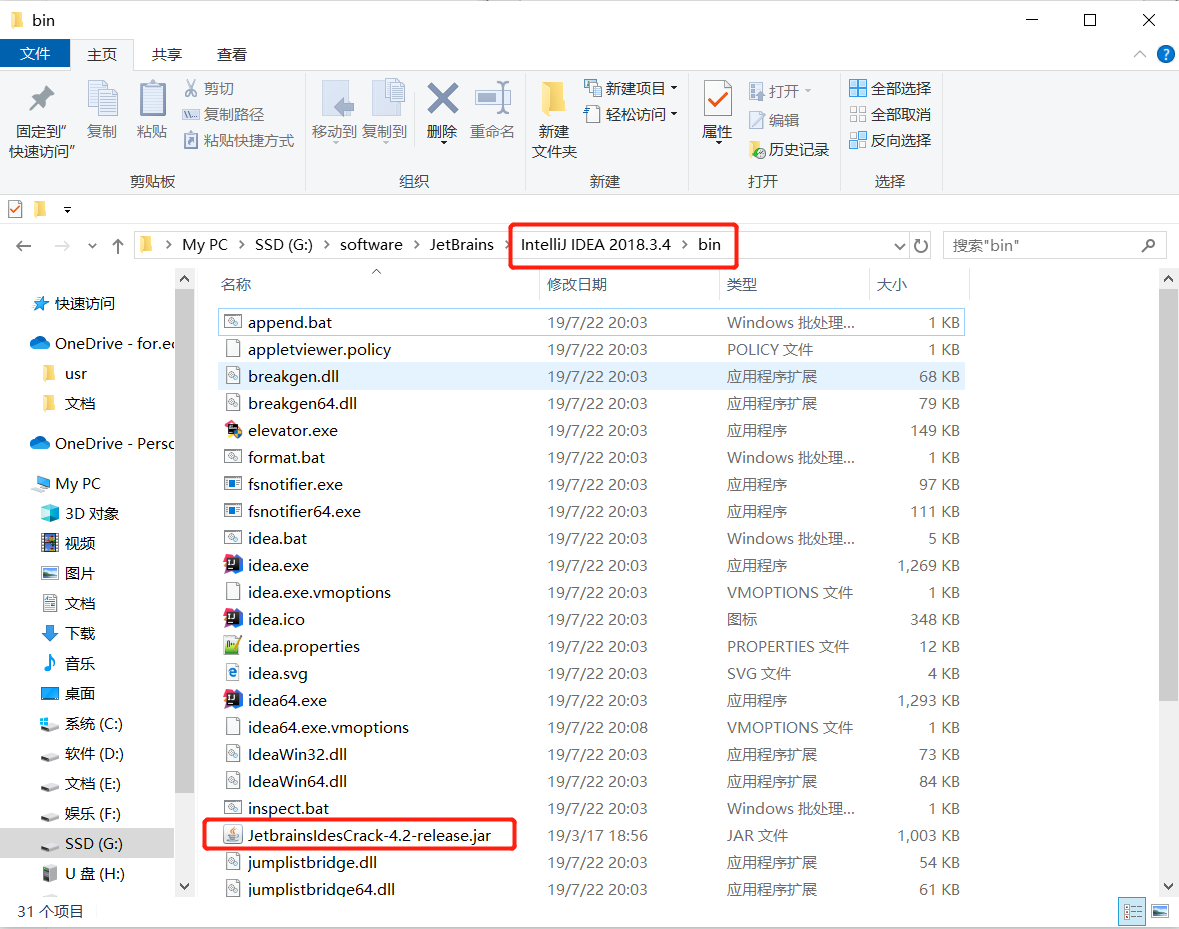Switch to View (查看) tab
This screenshot has width=1179, height=929.
click(232, 54)
